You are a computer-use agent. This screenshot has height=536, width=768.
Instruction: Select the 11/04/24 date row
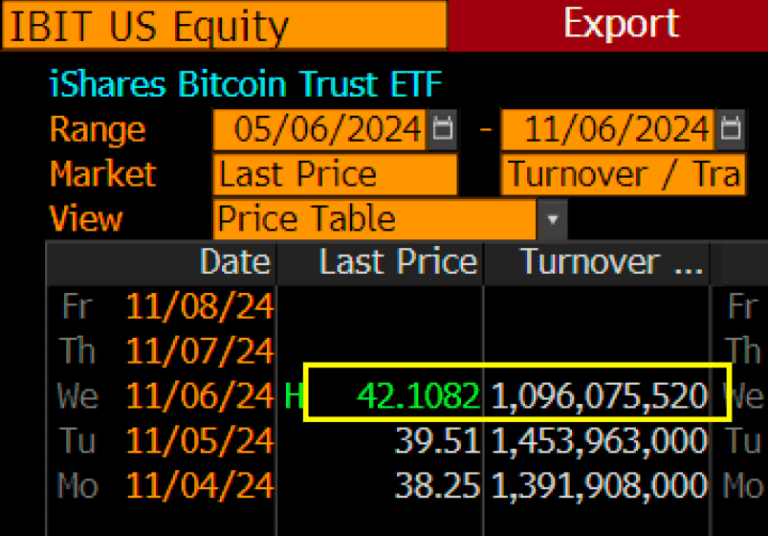(x=199, y=487)
